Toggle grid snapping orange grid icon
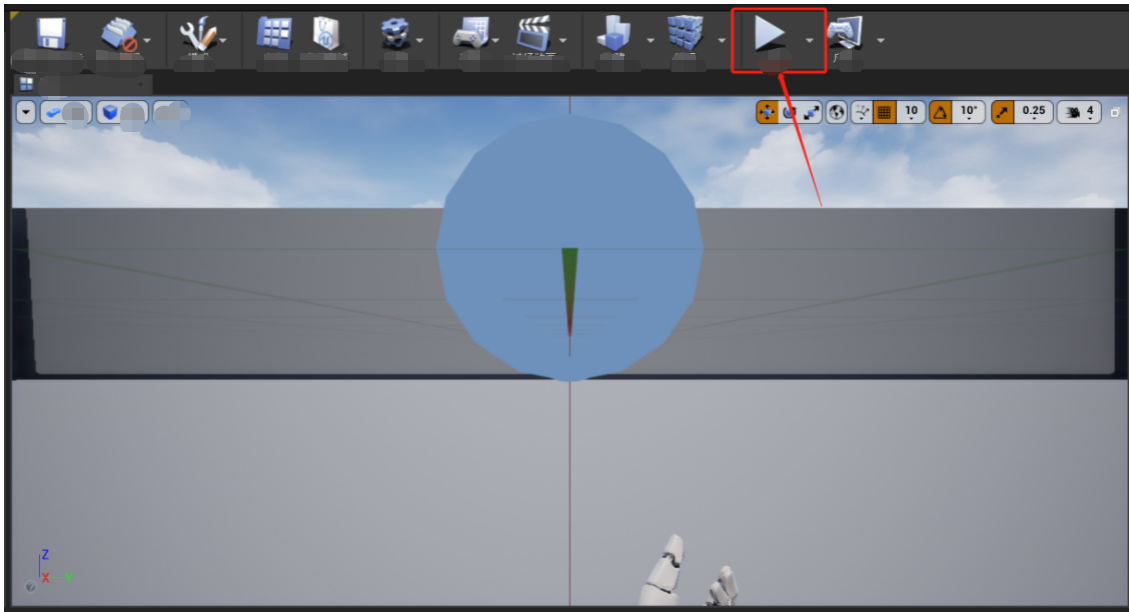Viewport: 1129px width, 612px height. pyautogui.click(x=884, y=112)
